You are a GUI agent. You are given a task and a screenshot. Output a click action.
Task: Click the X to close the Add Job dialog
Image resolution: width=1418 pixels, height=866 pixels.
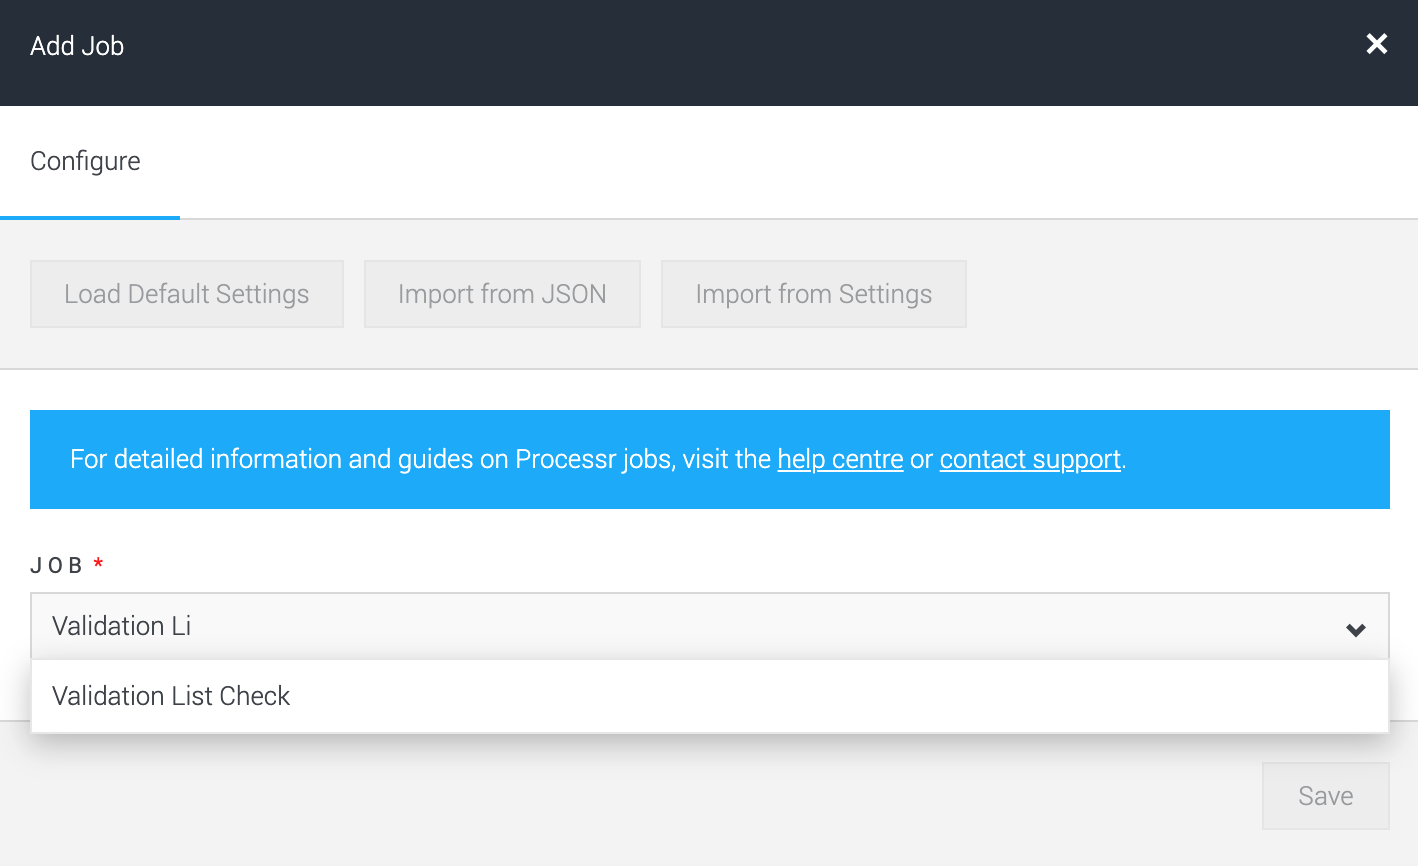pyautogui.click(x=1376, y=44)
